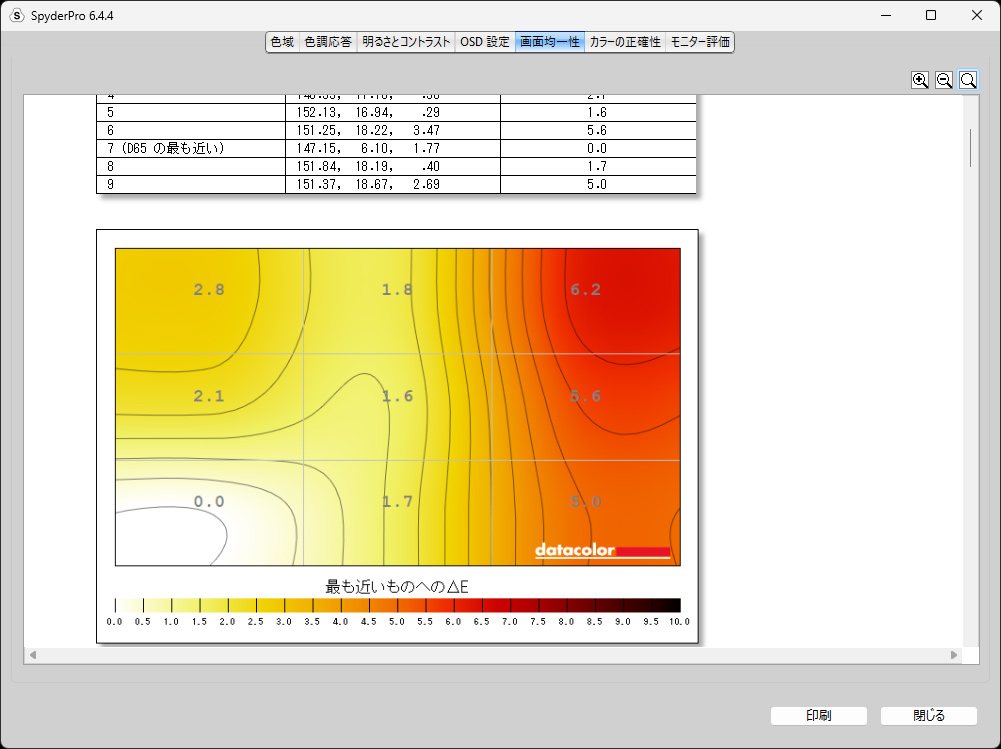Open the モニター評価 tab
This screenshot has width=1001, height=749.
pos(700,42)
